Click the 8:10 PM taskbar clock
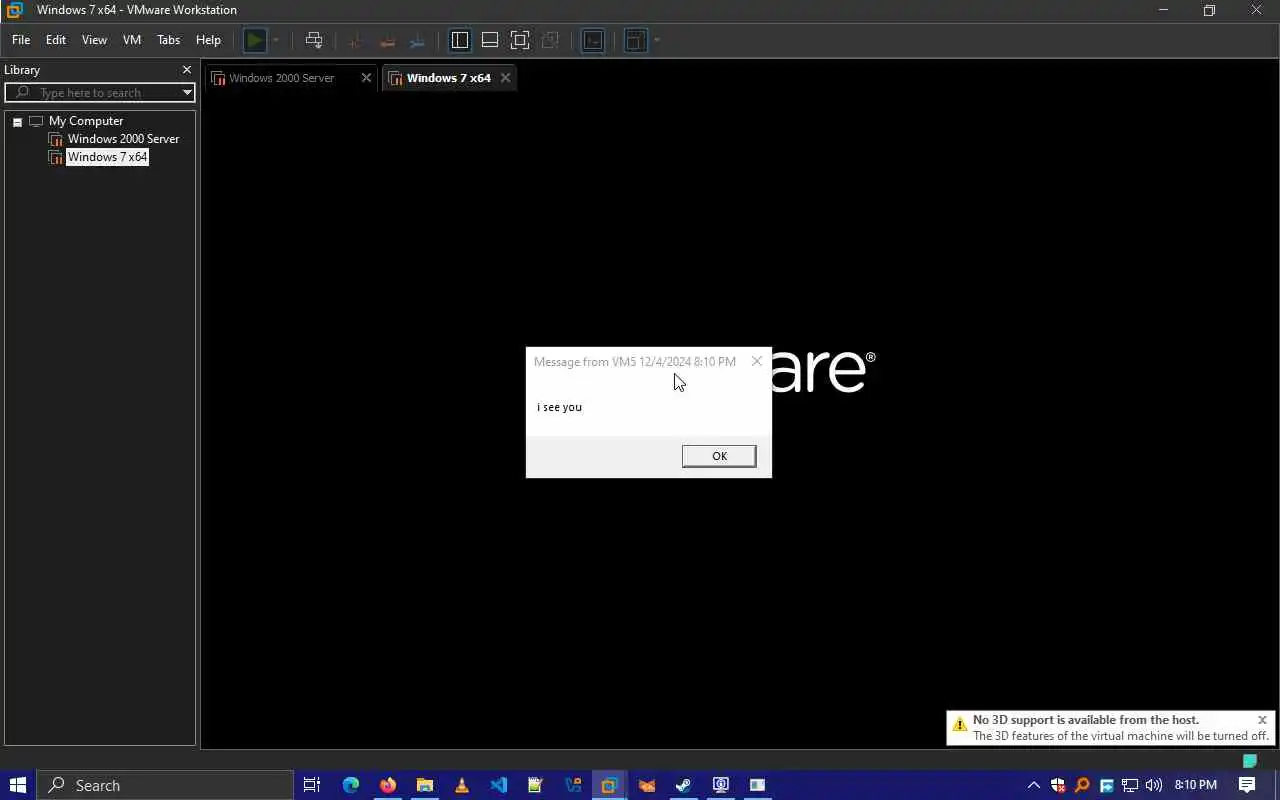Image resolution: width=1280 pixels, height=800 pixels. (1196, 785)
